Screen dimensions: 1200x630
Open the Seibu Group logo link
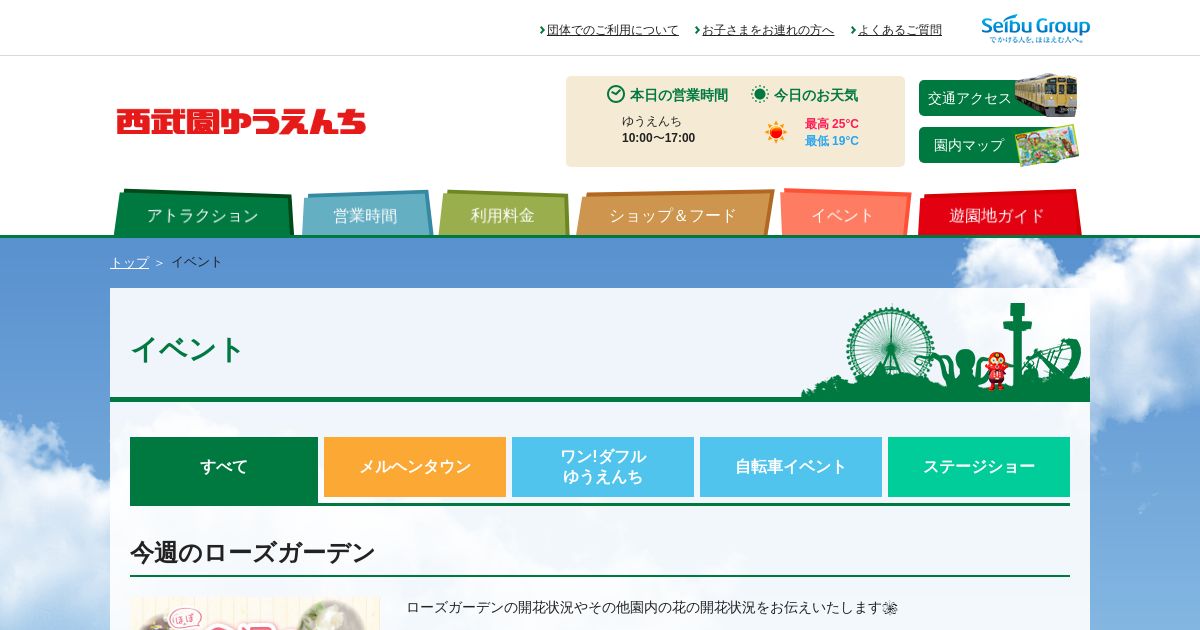pyautogui.click(x=1035, y=29)
